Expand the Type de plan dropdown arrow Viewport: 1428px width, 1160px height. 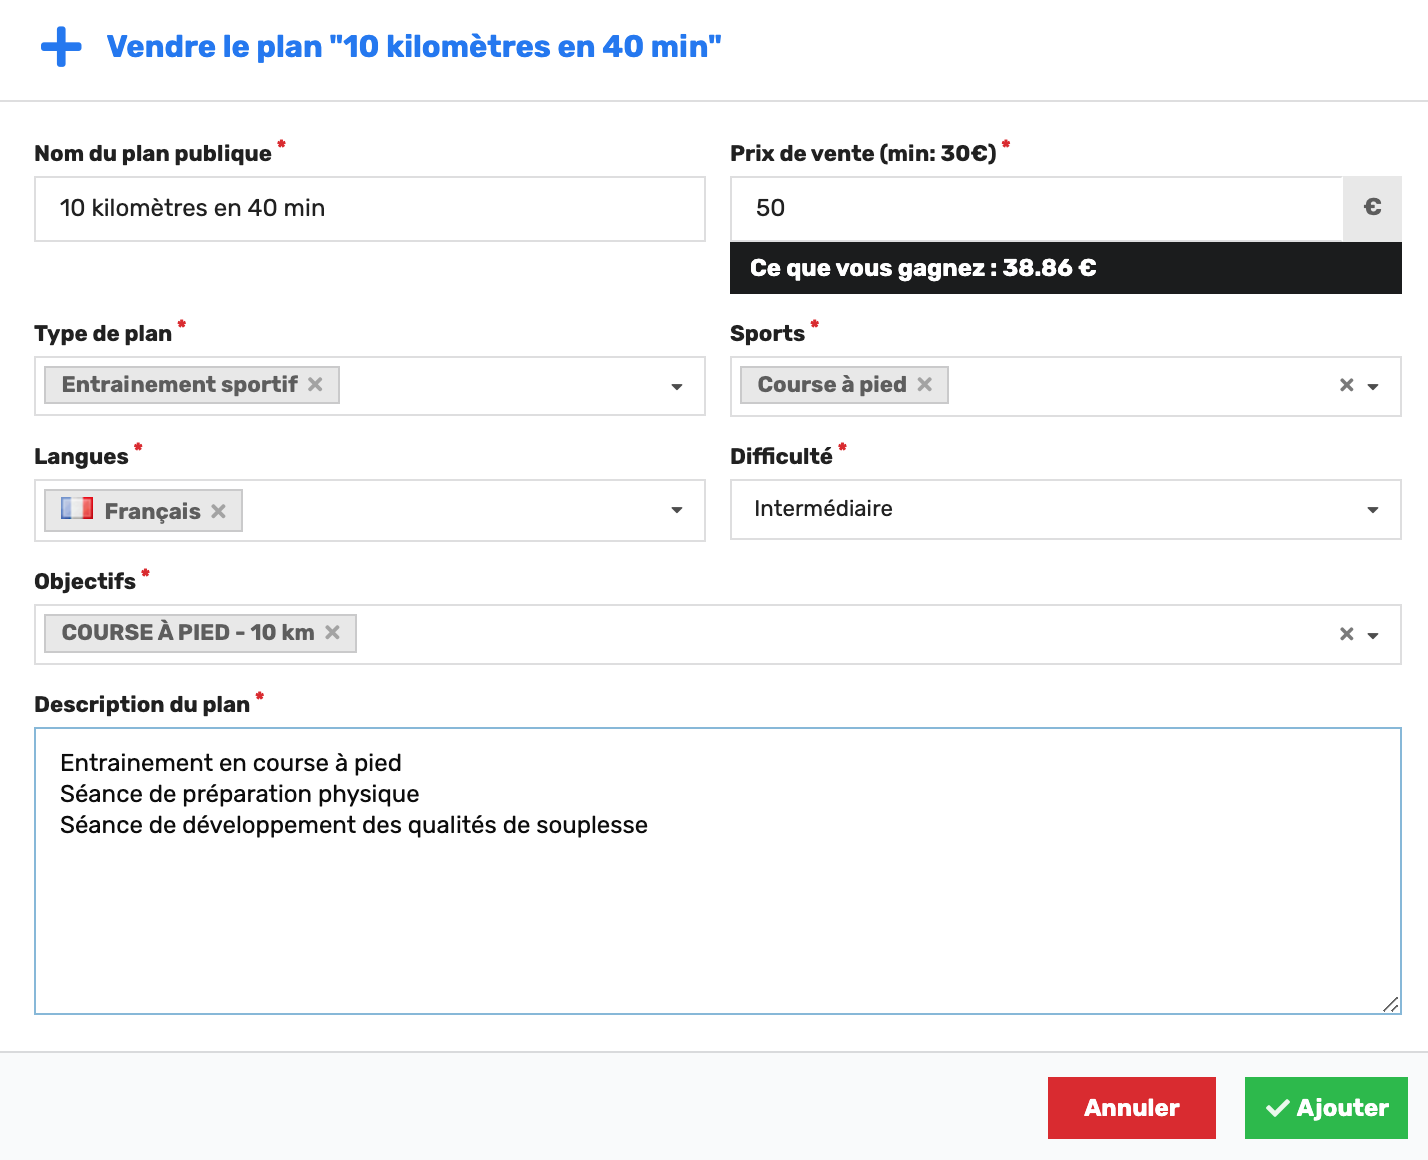677,387
